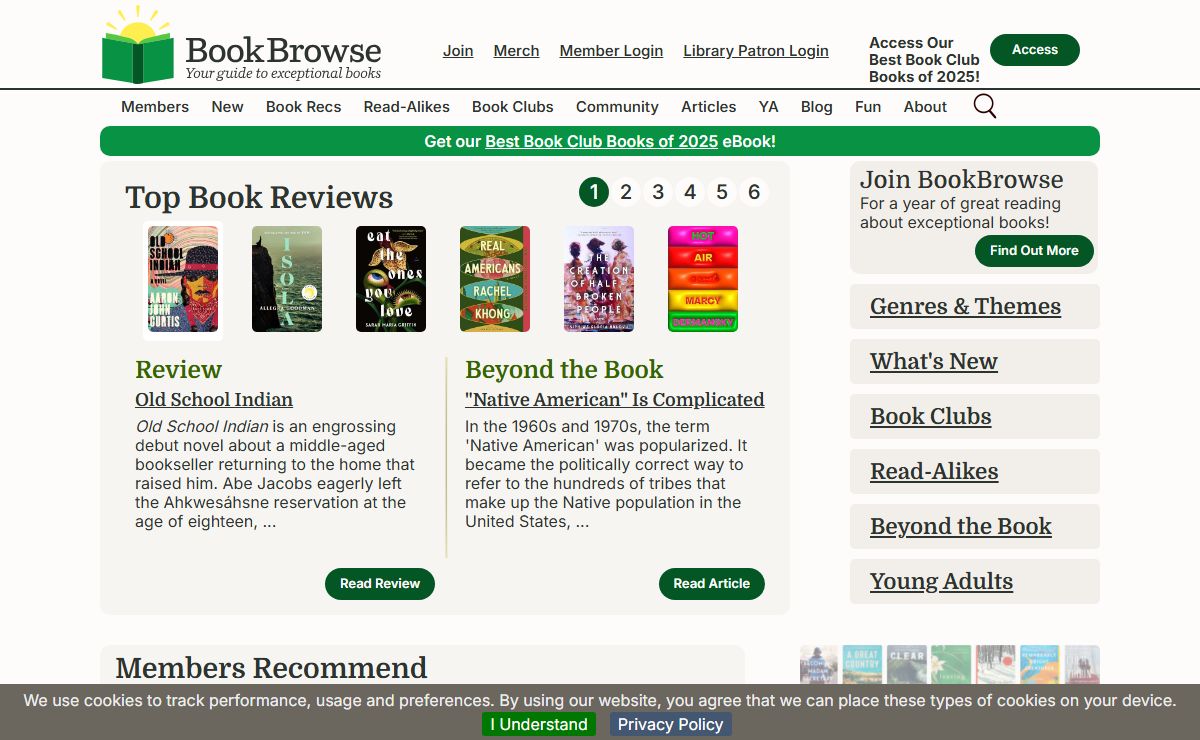Image resolution: width=1200 pixels, height=740 pixels.
Task: Open the Privacy Policy button
Action: 671,724
